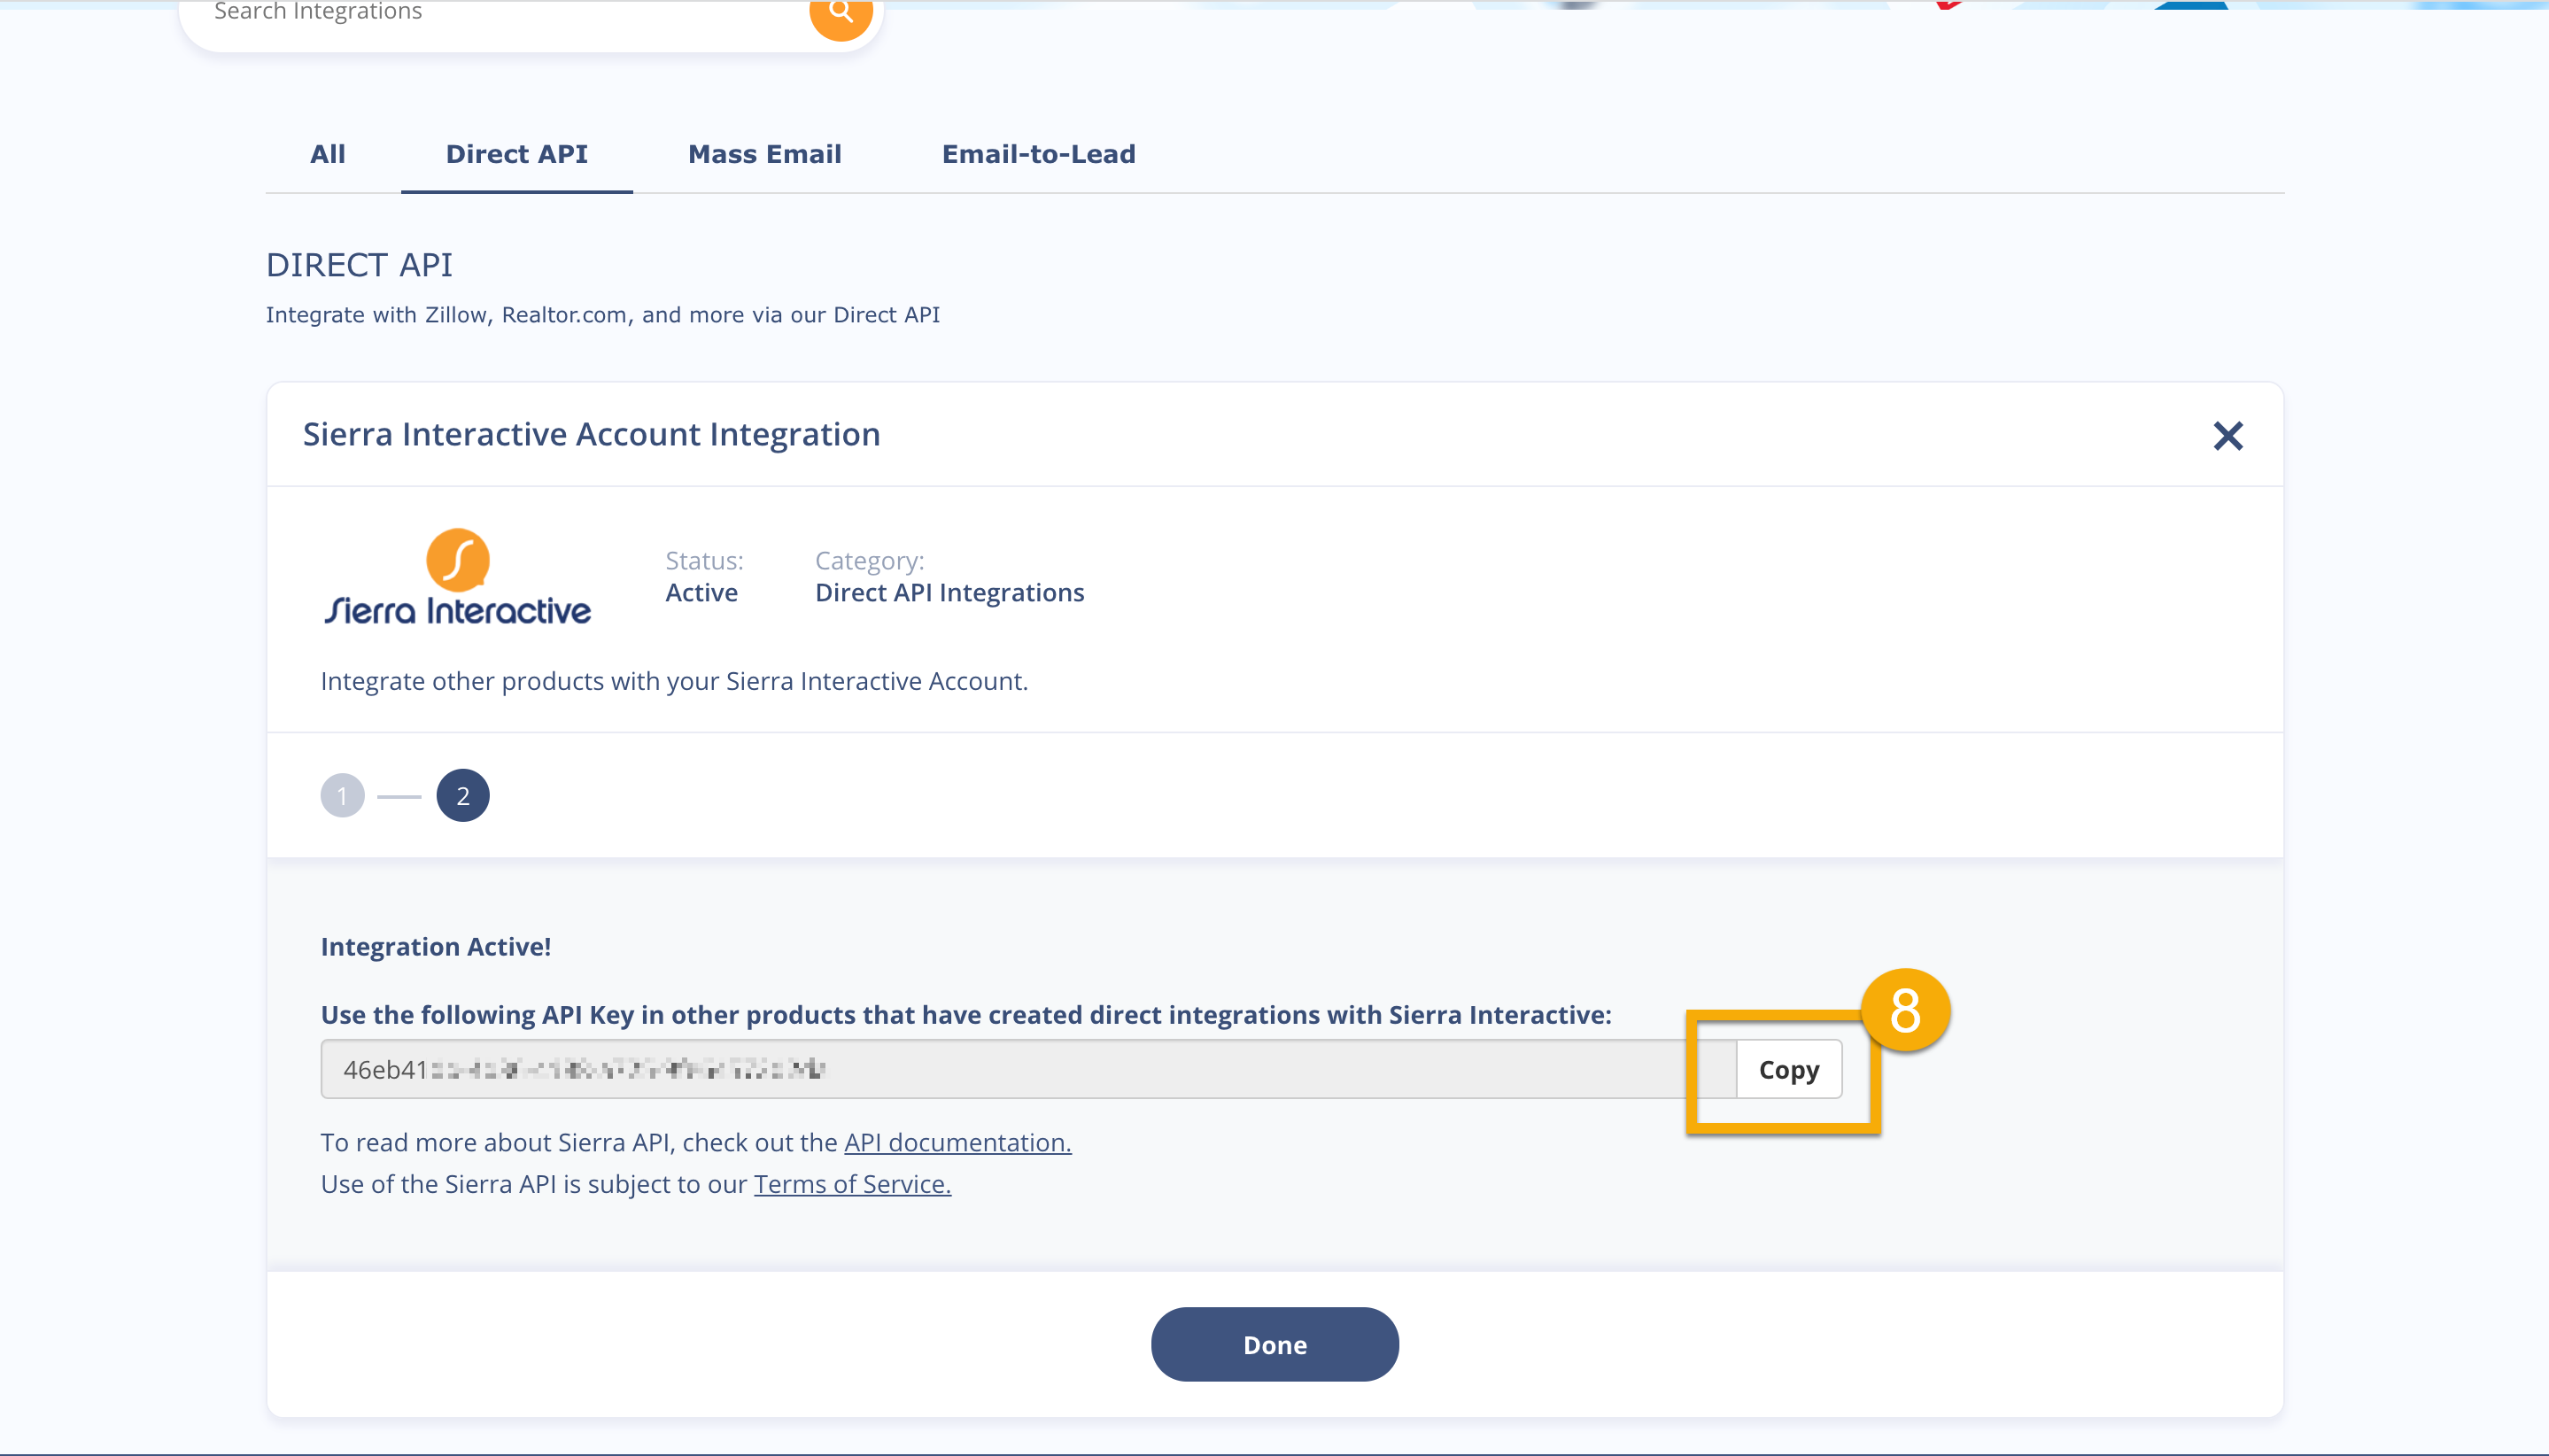Click the "DIRECT API" section heading
Viewport: 2549px width, 1456px height.
pos(359,265)
